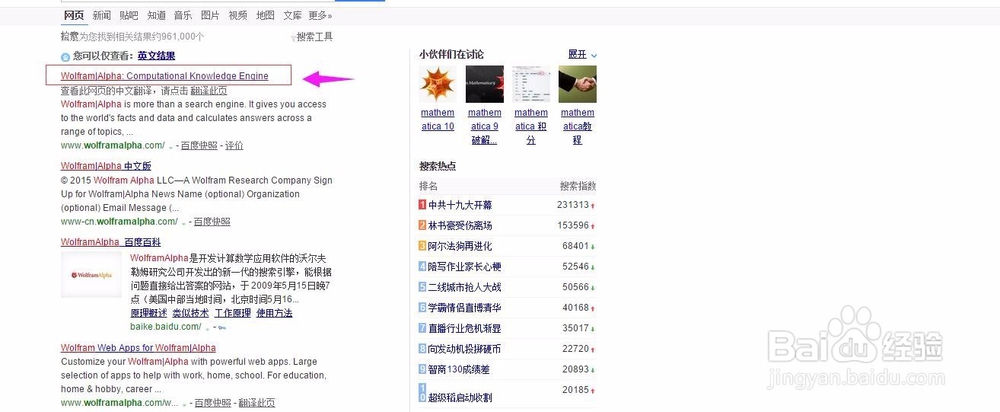
Task: Open hot search 阿尔法狗再进化
Action: click(460, 246)
